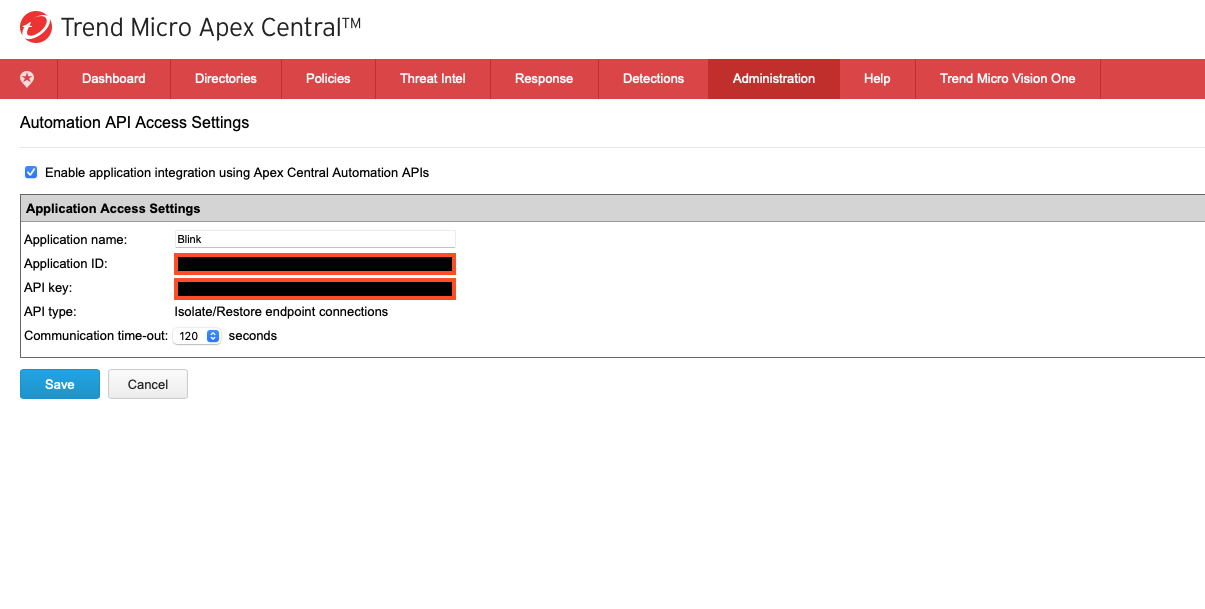Open the home pin icon in the navigation bar
Image resolution: width=1205 pixels, height=609 pixels.
tap(27, 78)
